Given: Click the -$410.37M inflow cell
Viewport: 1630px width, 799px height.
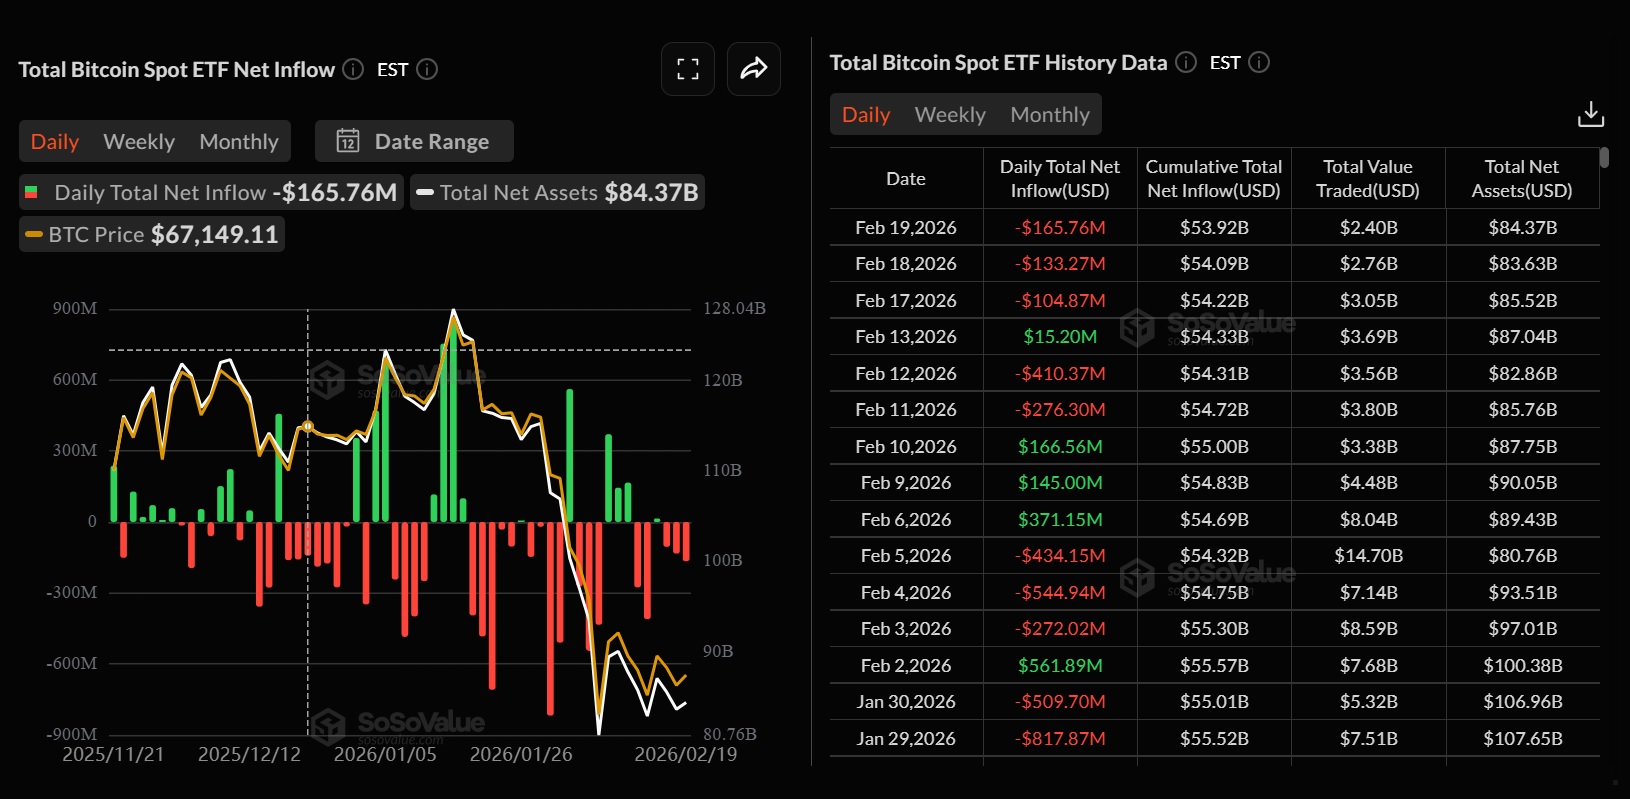Looking at the screenshot, I should (x=1060, y=373).
